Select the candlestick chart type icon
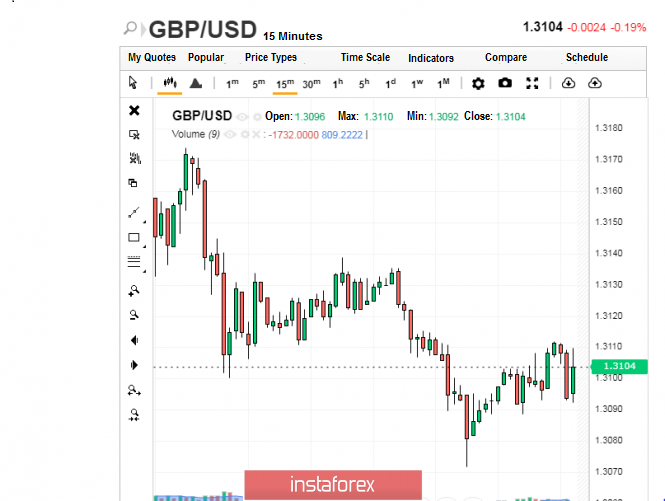Viewport: 665px width, 501px height. [x=170, y=82]
